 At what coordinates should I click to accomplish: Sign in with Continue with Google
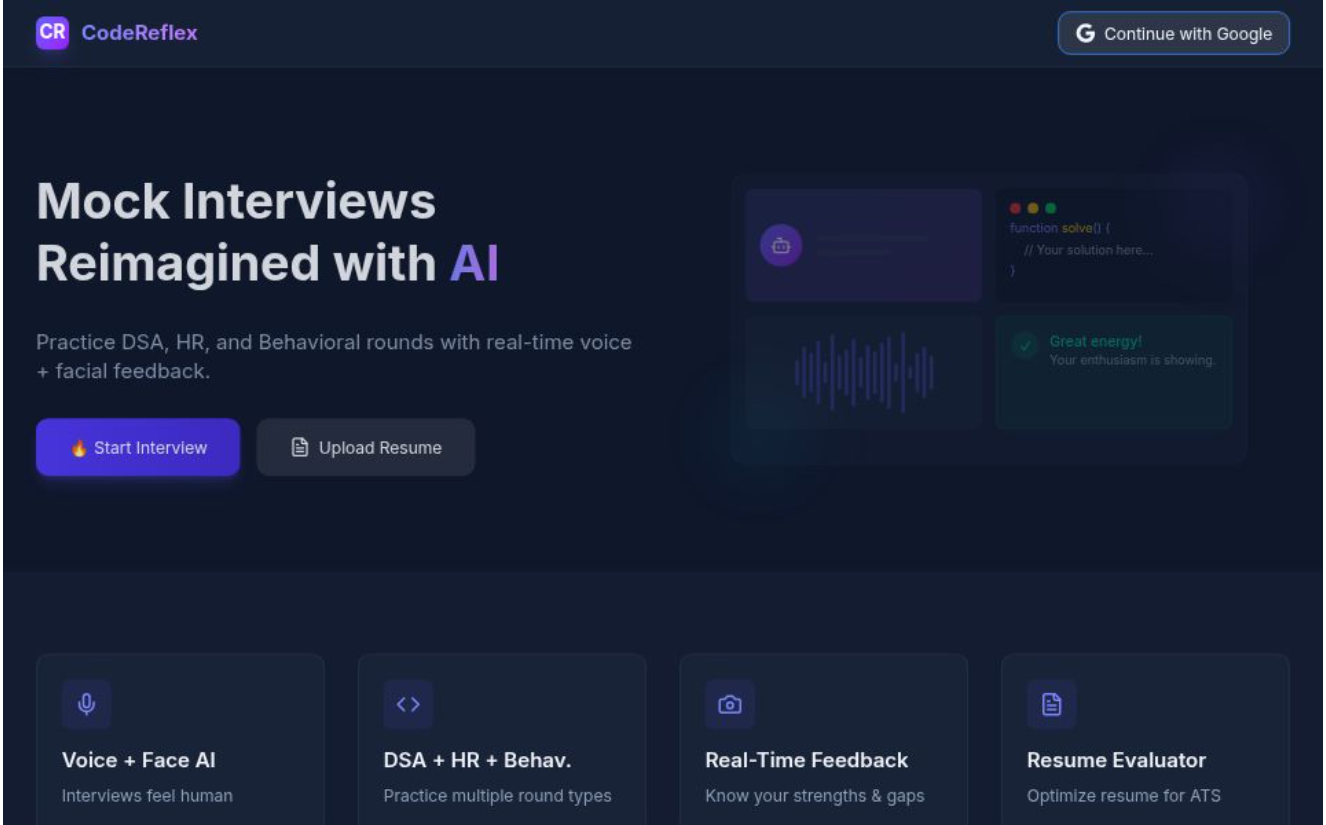(x=1173, y=33)
